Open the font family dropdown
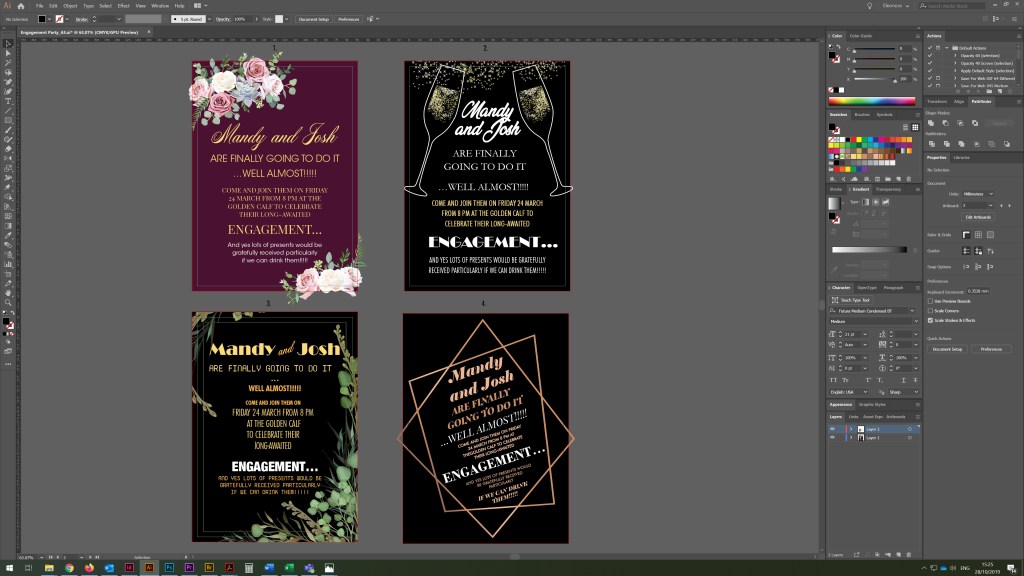This screenshot has width=1024, height=576. pos(870,310)
